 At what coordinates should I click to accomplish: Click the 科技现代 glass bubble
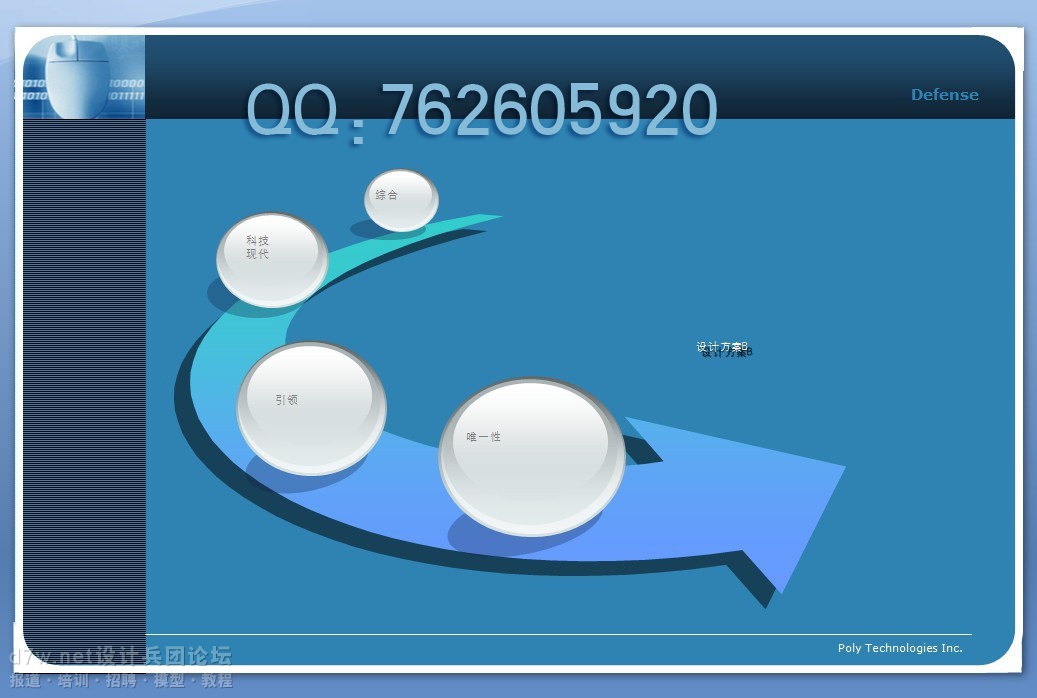tap(272, 259)
